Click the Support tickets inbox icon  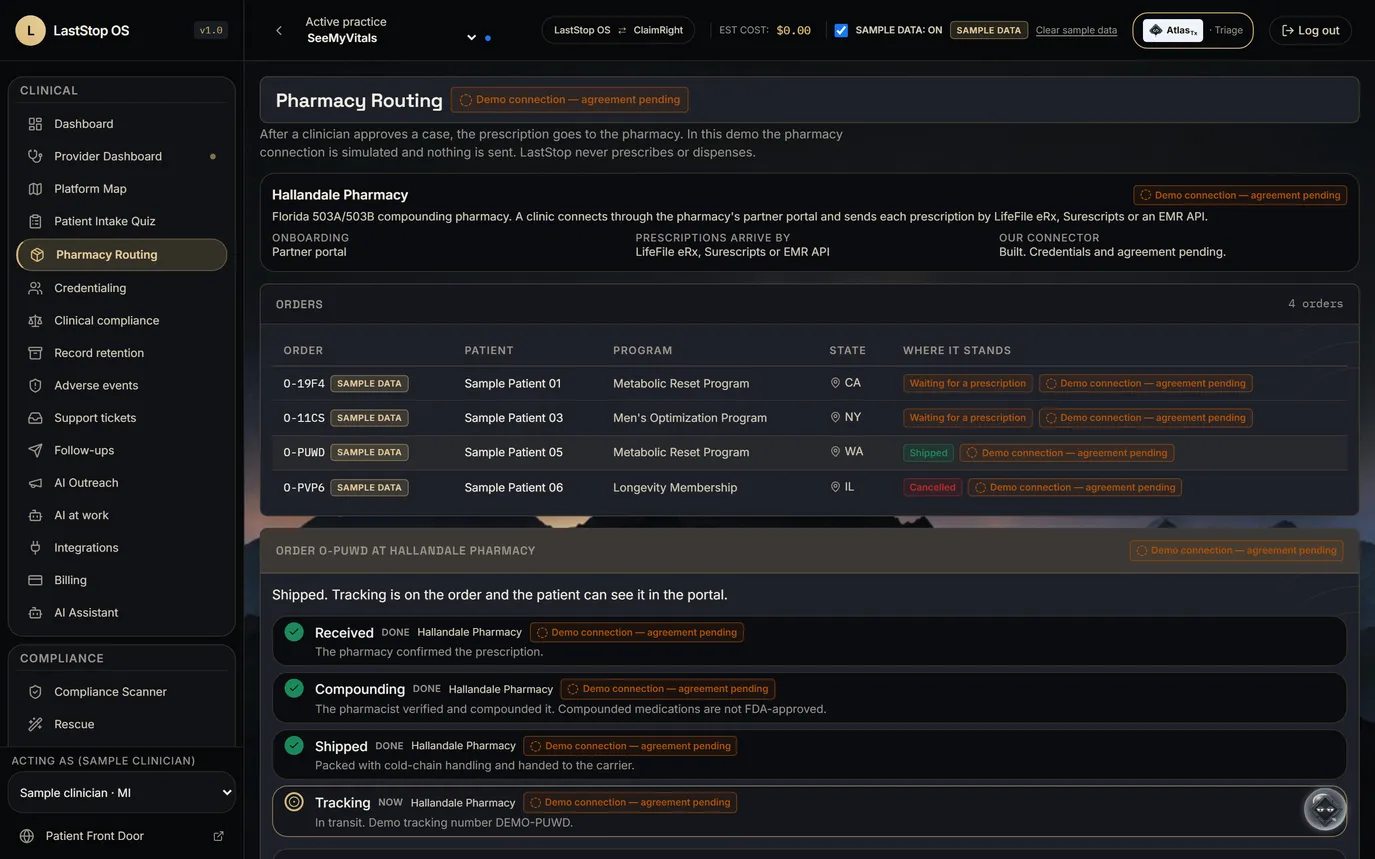click(x=35, y=418)
